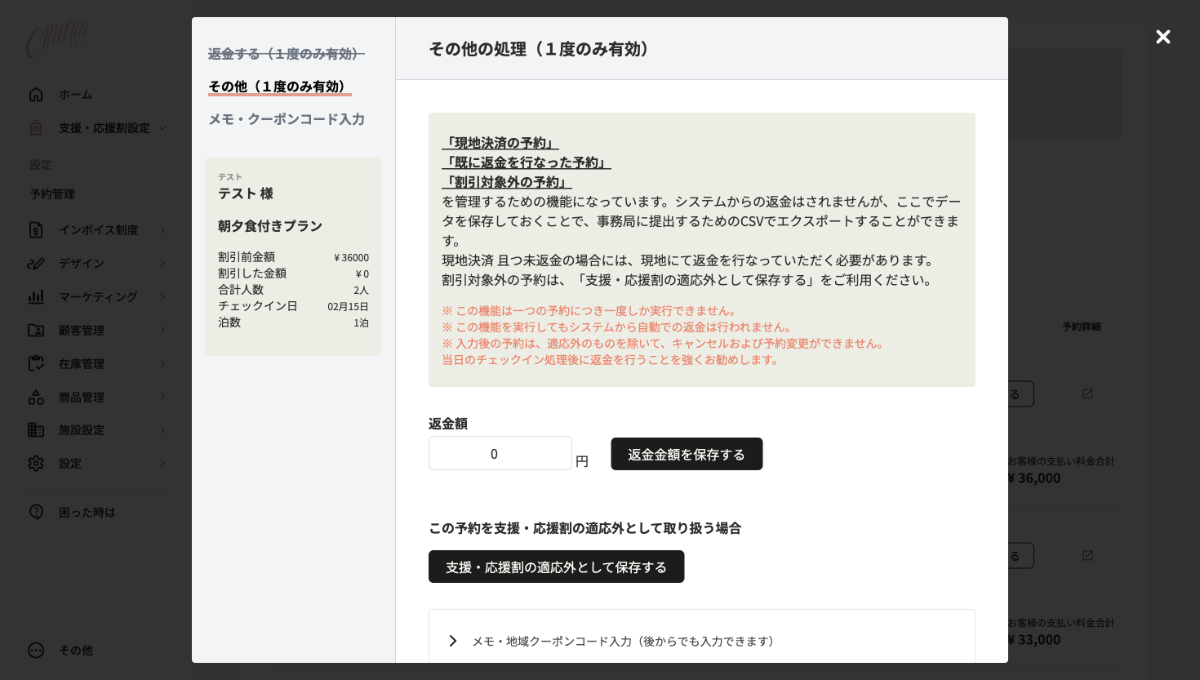
Task: Click 支援・応援割の適応外として保存する button
Action: (x=556, y=567)
